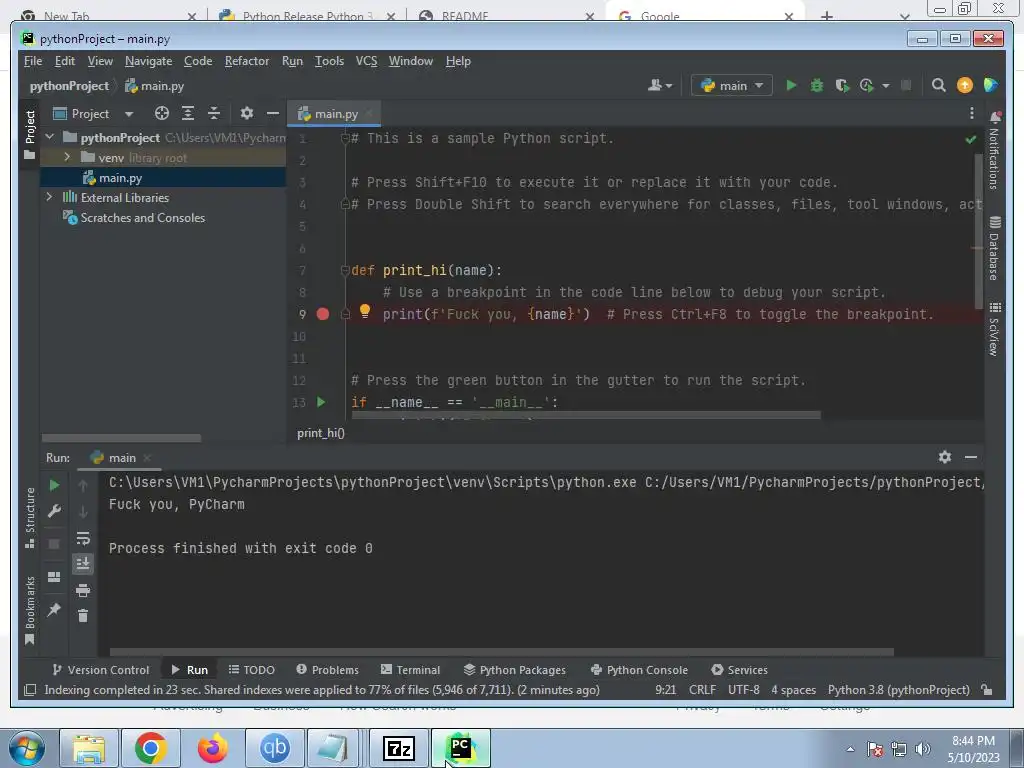The width and height of the screenshot is (1024, 768).
Task: Restore layout icon in Run panel
Action: [x=54, y=577]
